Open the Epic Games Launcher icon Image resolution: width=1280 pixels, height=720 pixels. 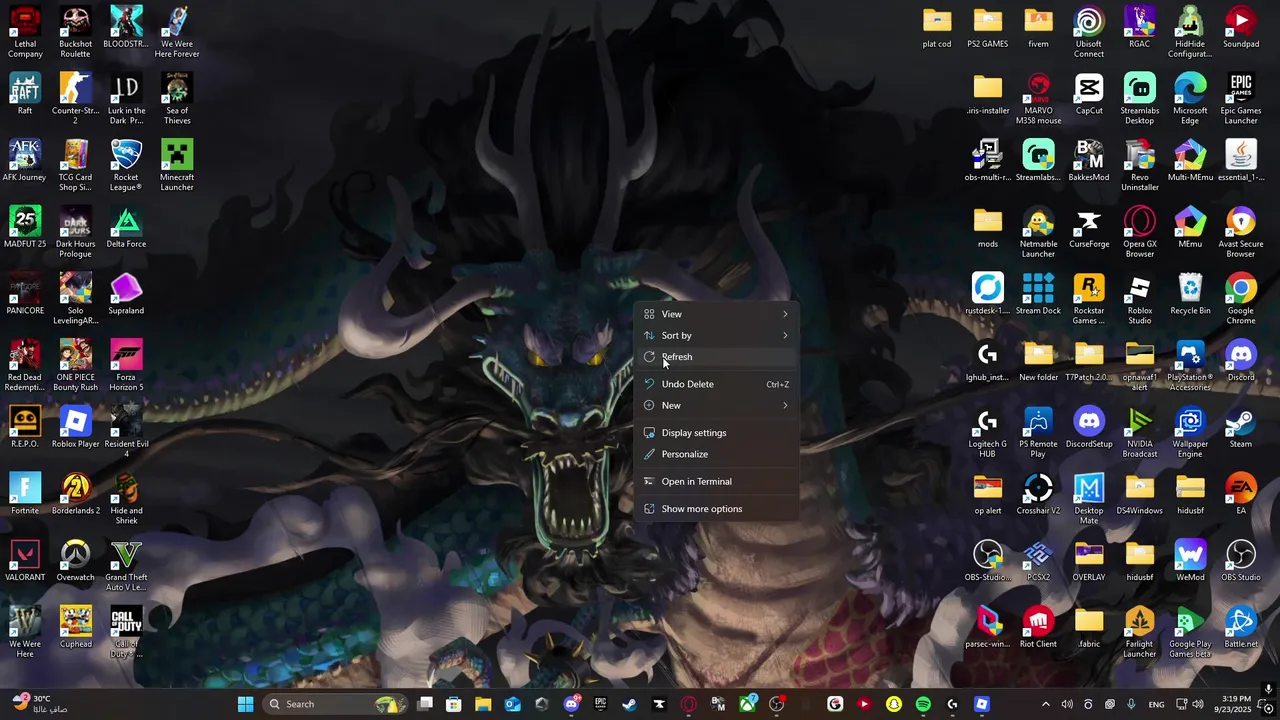click(x=1241, y=99)
